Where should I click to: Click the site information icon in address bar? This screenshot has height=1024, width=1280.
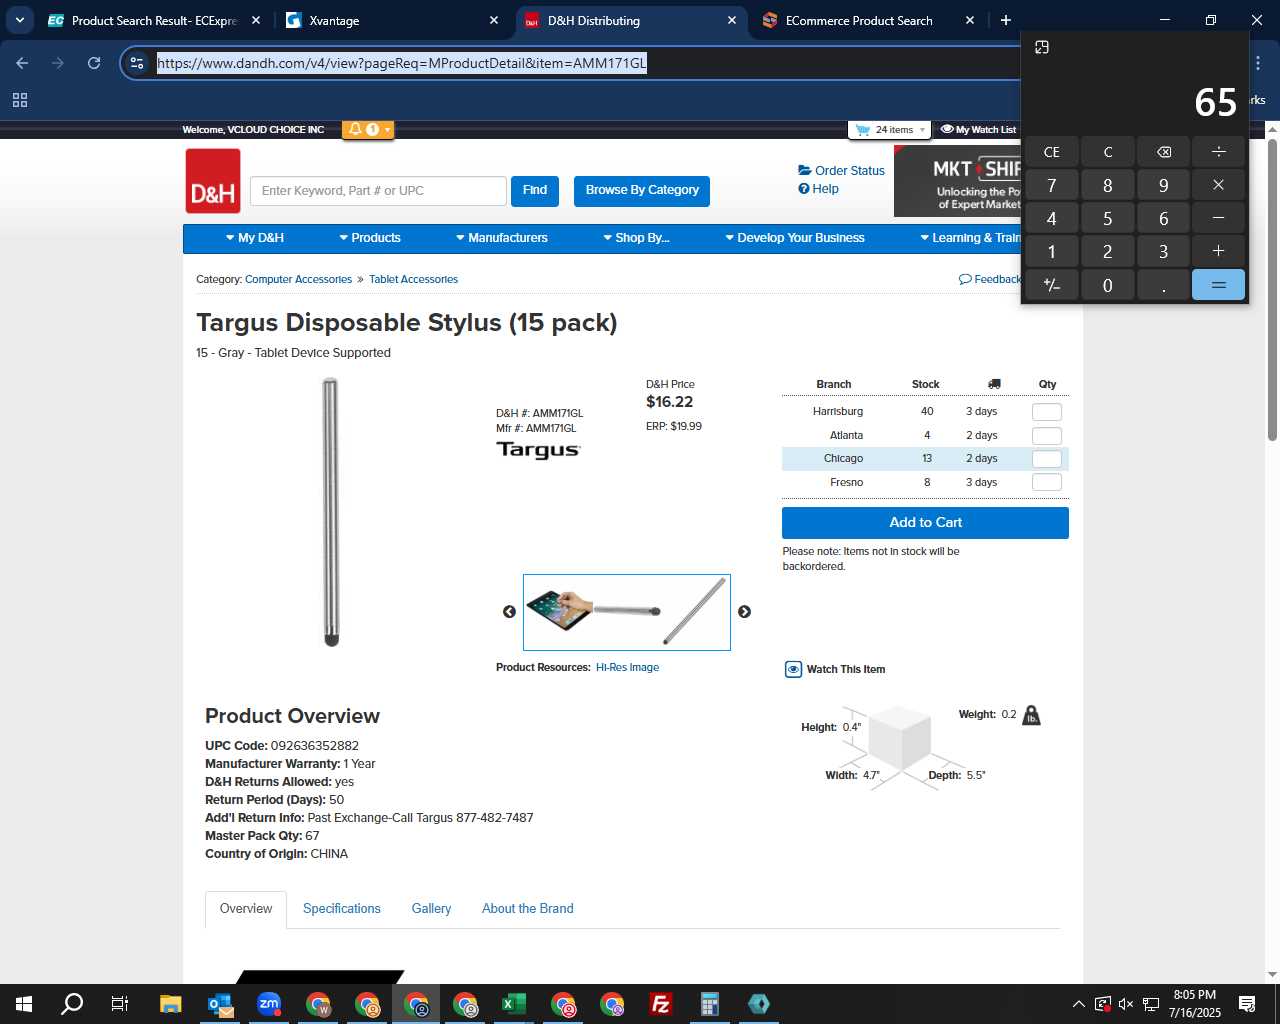click(138, 63)
